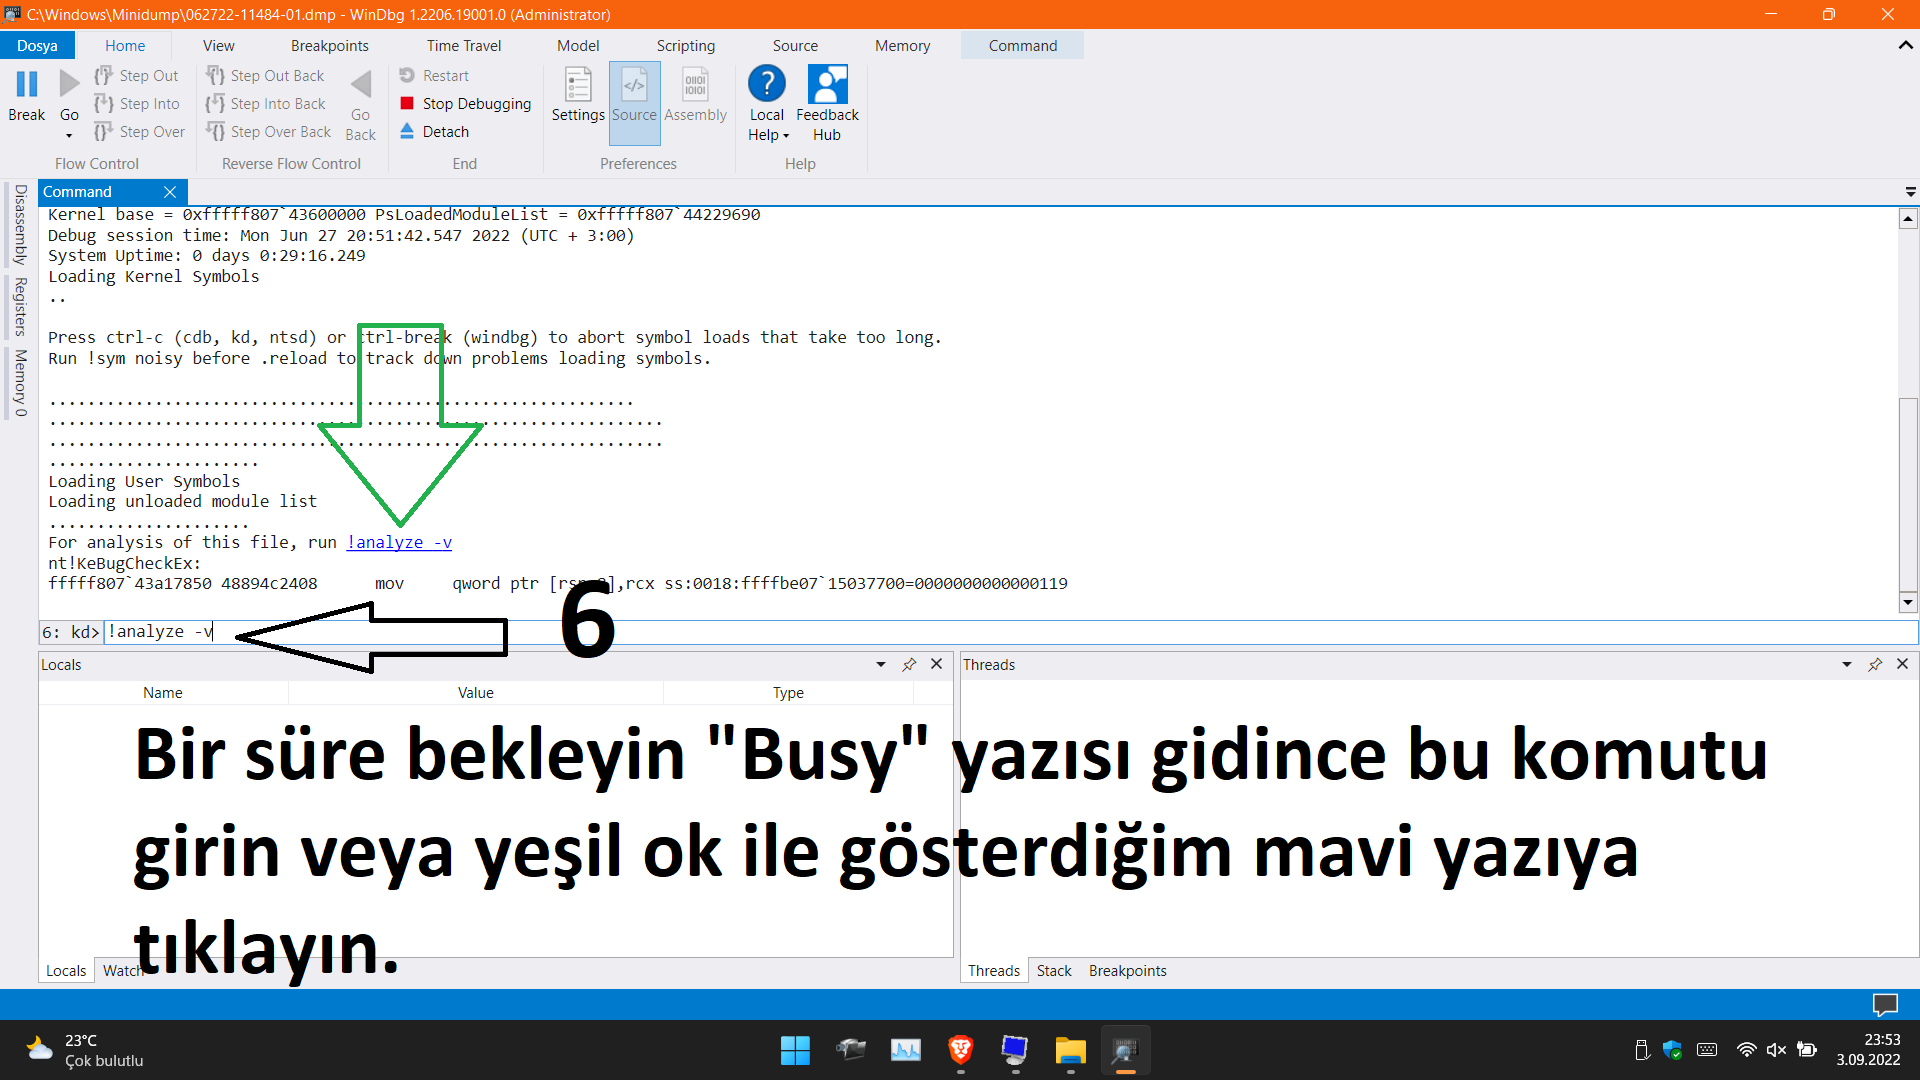The width and height of the screenshot is (1920, 1080).
Task: Click the command output scrollbar up arrow
Action: pyautogui.click(x=1908, y=219)
